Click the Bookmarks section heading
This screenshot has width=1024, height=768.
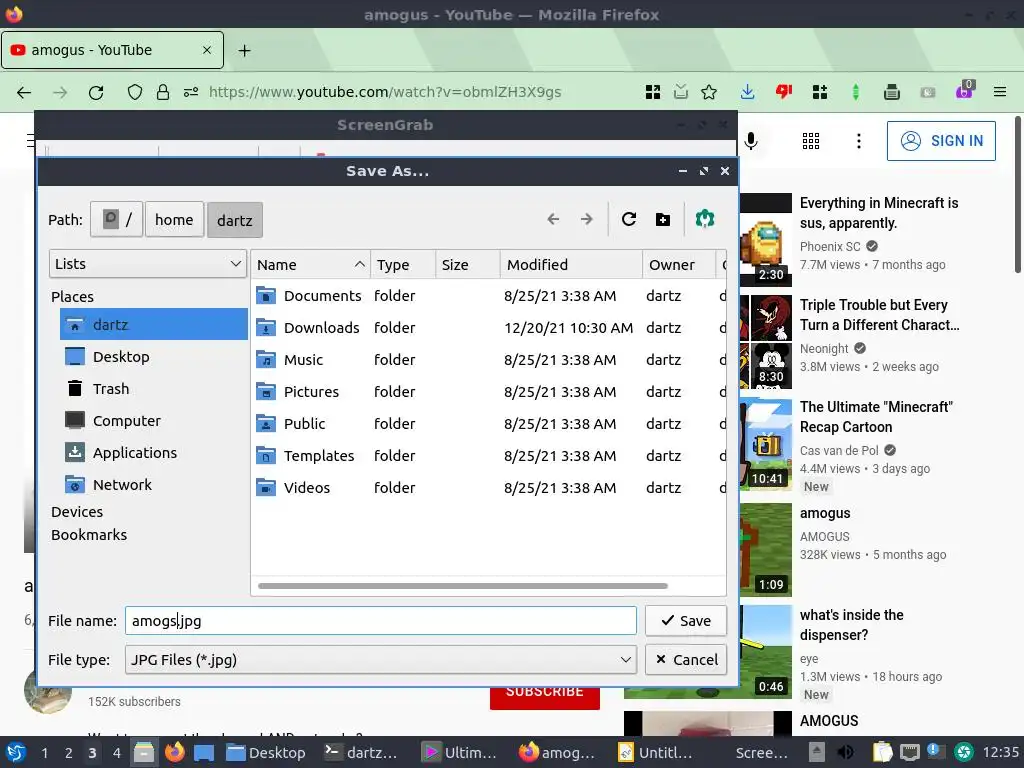click(x=89, y=535)
